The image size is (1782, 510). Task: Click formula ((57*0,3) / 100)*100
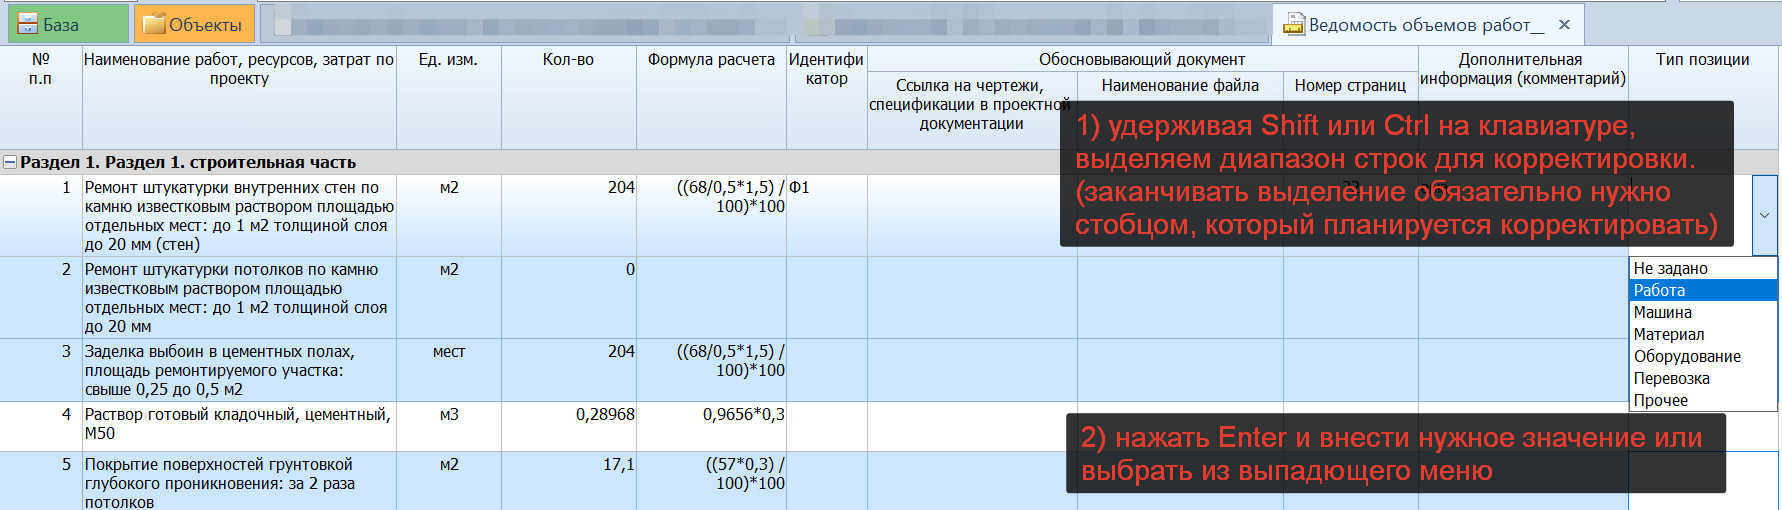[711, 482]
